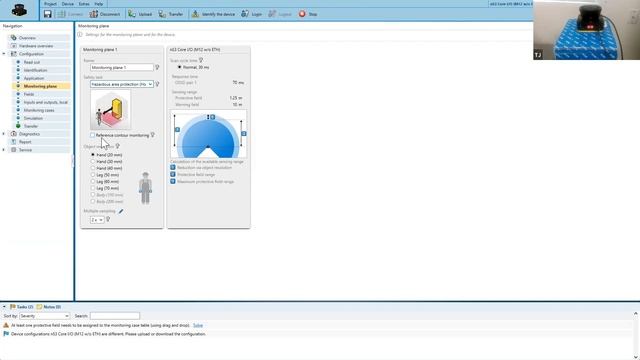Click the scanner device logo icon
640x360 pixels.
[19, 10]
